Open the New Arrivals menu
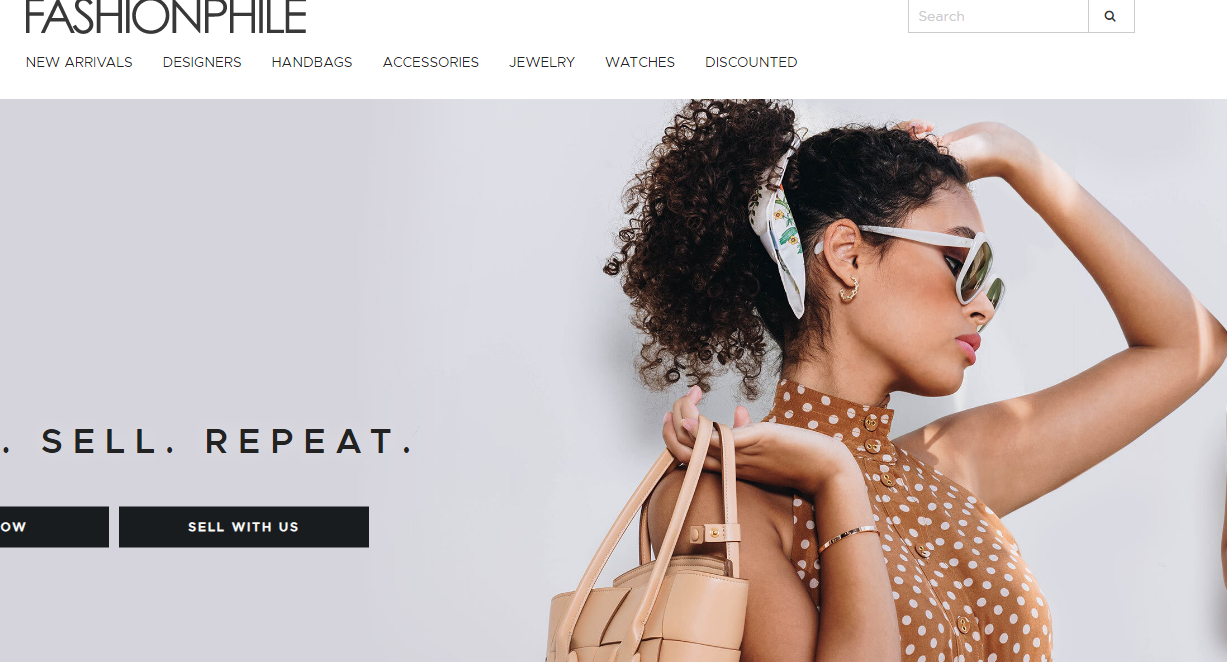1227x662 pixels. point(79,62)
